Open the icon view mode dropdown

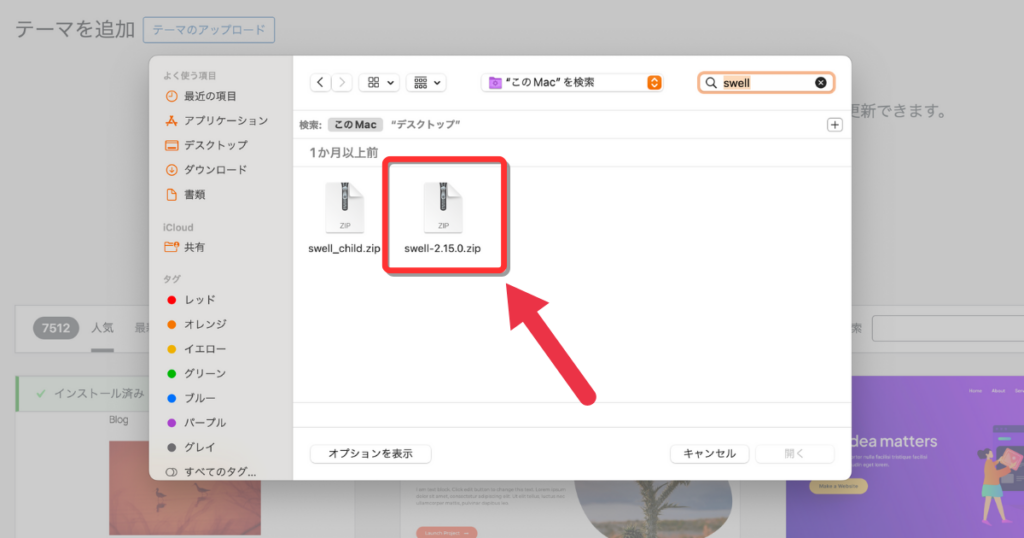pyautogui.click(x=379, y=83)
